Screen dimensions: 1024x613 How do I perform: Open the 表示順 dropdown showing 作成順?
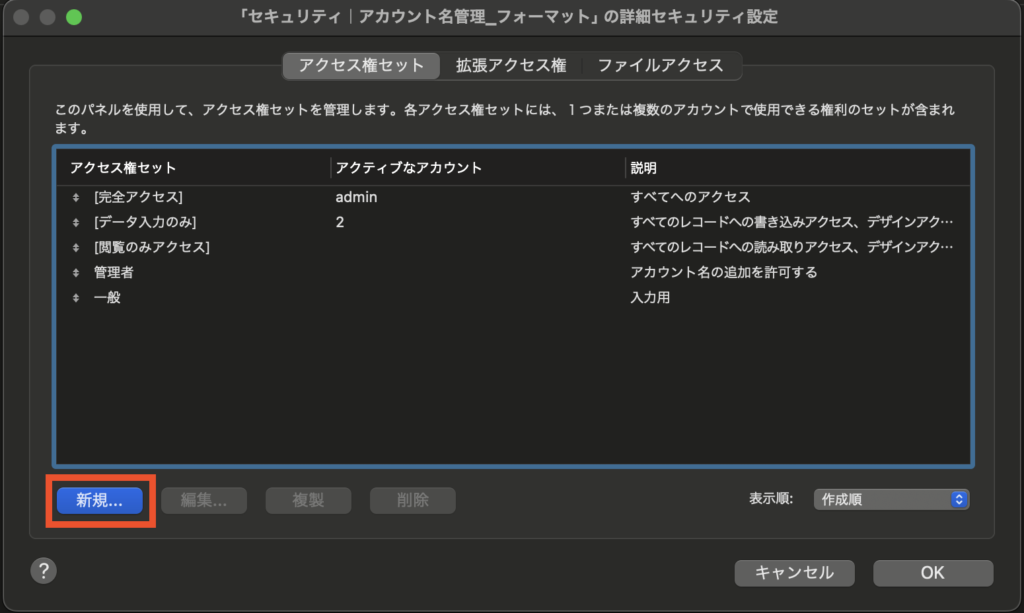(891, 499)
